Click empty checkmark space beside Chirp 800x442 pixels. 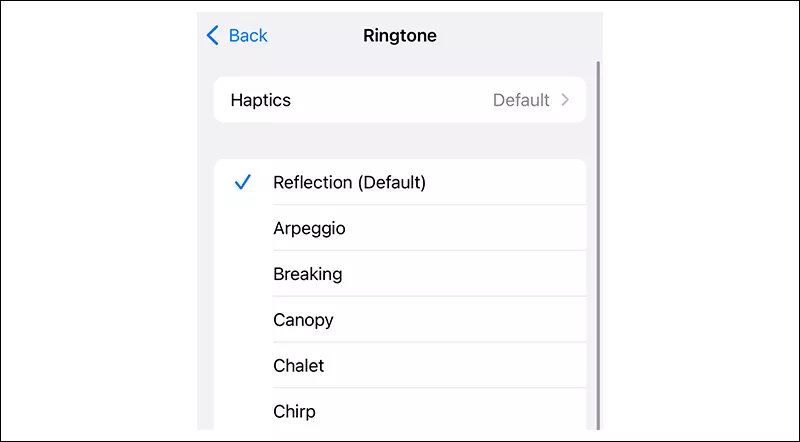[x=242, y=411]
